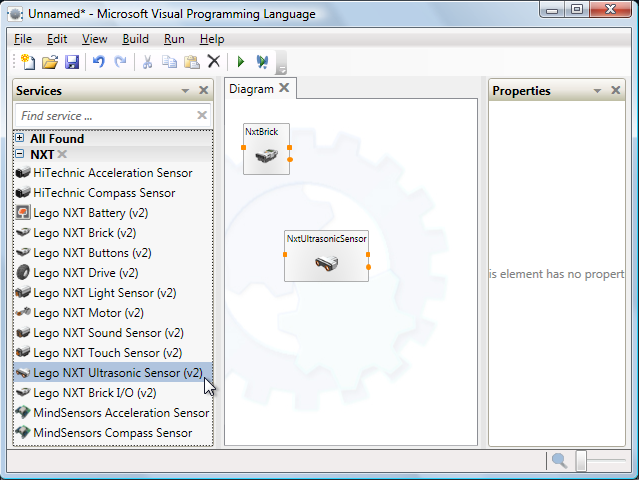The height and width of the screenshot is (480, 639).
Task: Clear the Find service search box
Action: pos(202,115)
